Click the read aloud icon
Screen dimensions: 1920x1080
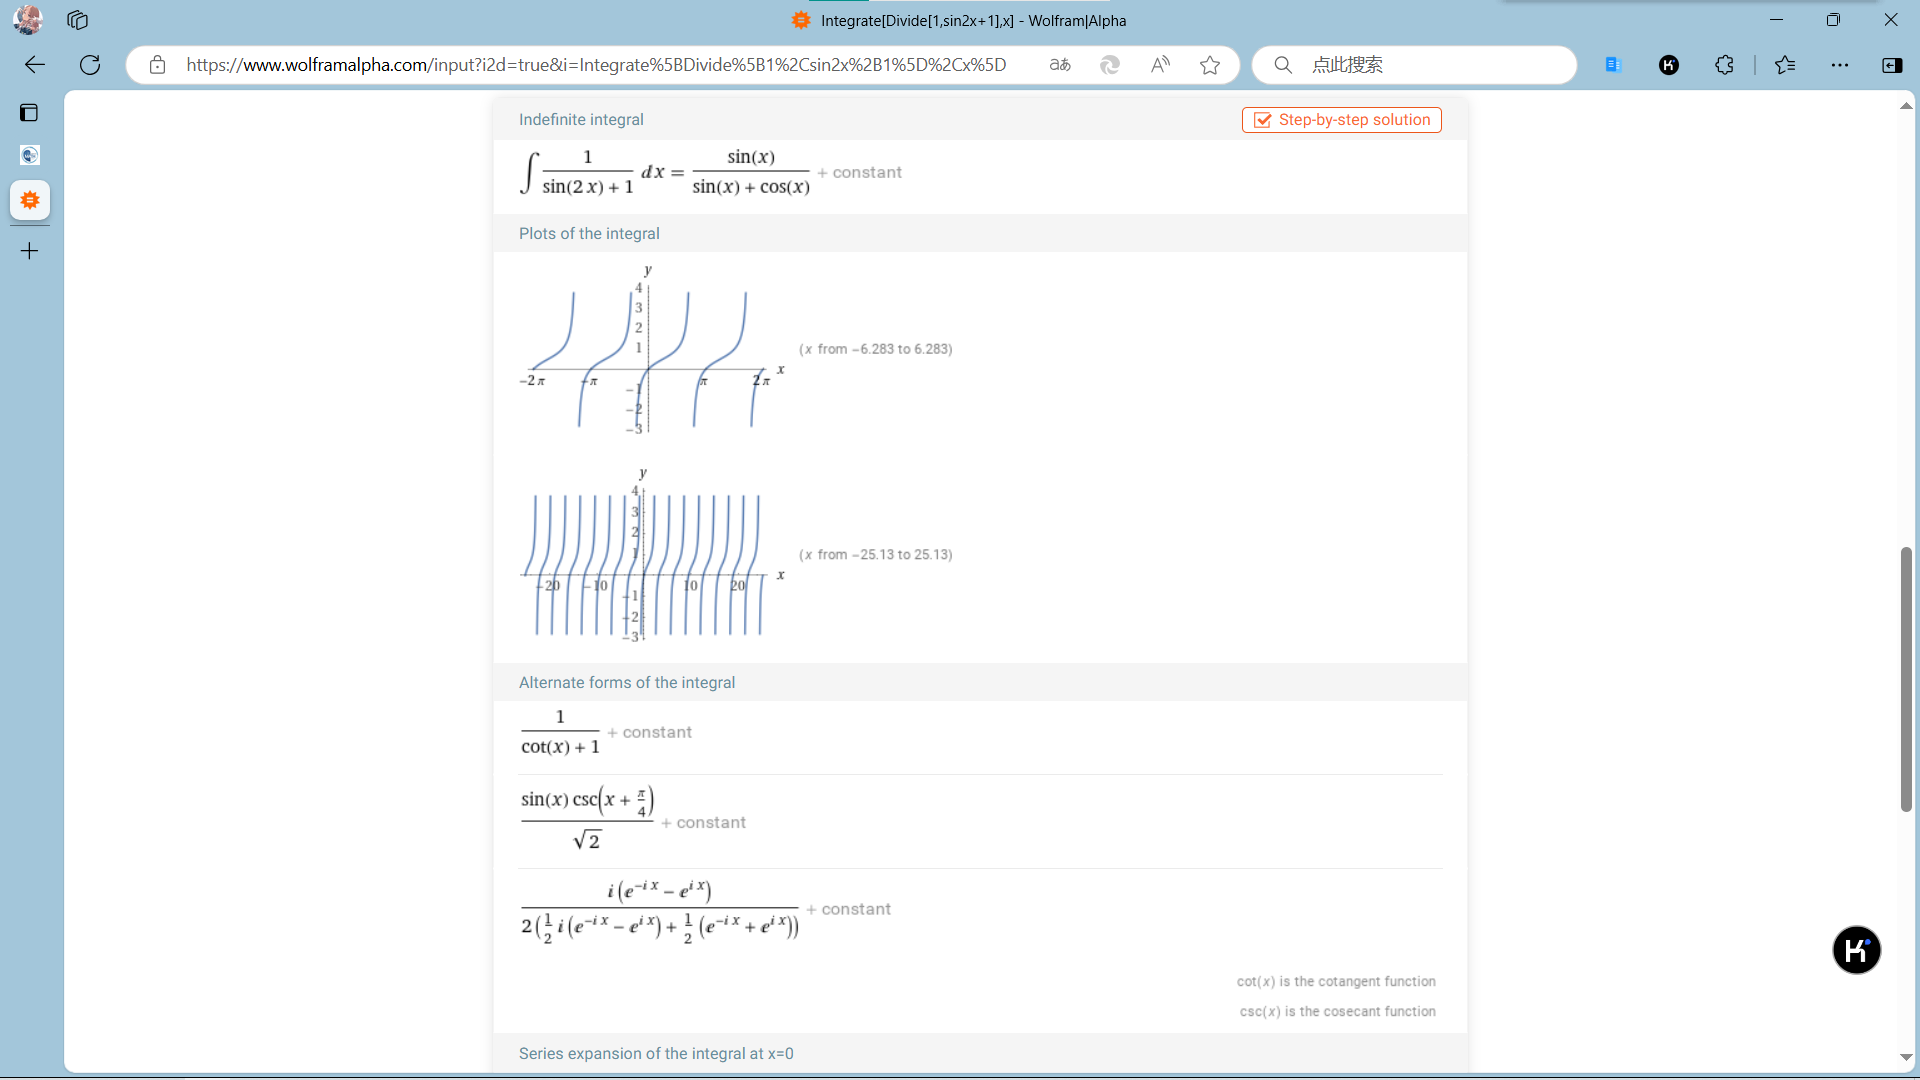tap(1160, 65)
